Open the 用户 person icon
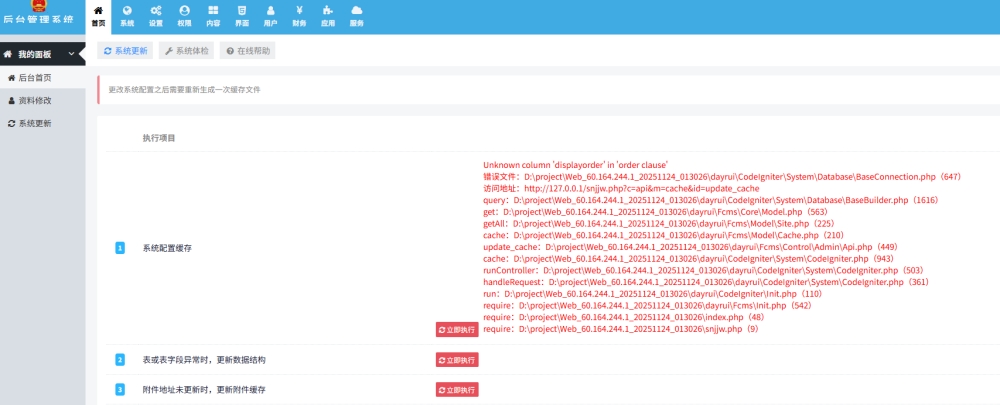 [x=271, y=15]
